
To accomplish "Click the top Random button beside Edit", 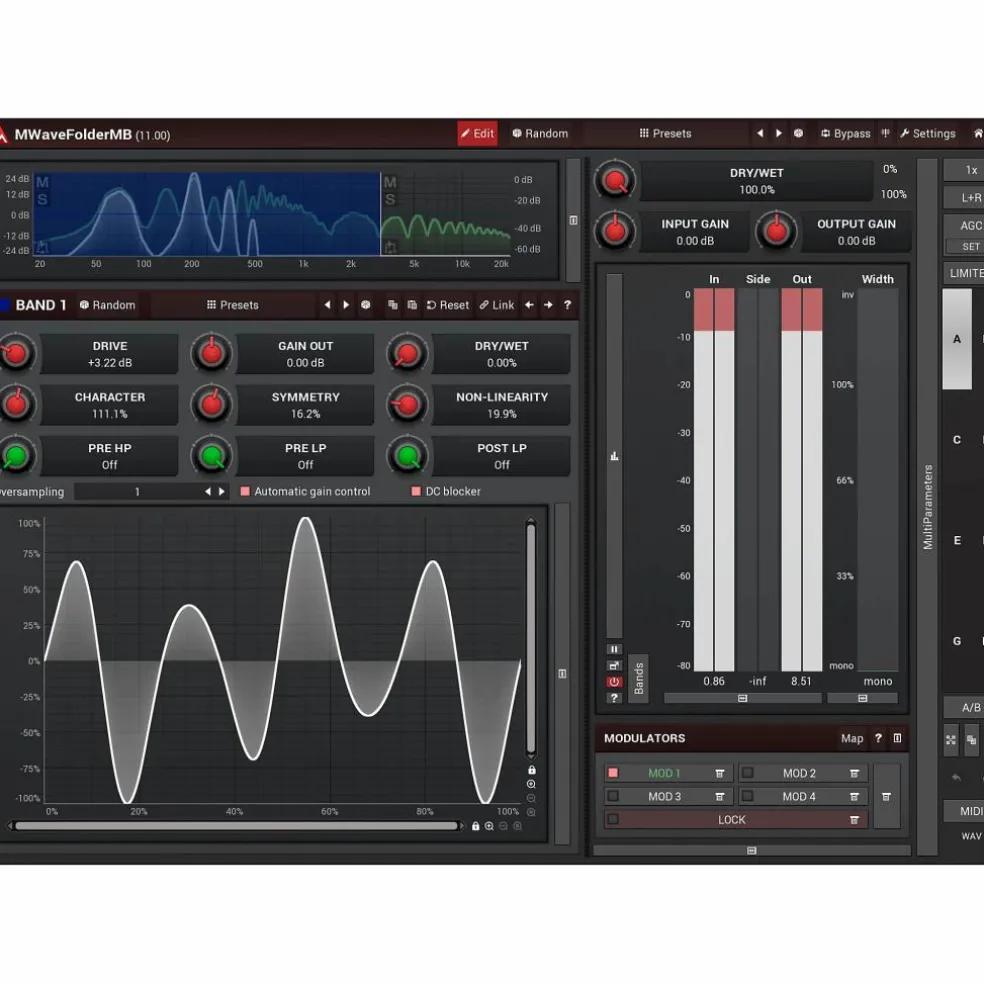I will (x=540, y=134).
